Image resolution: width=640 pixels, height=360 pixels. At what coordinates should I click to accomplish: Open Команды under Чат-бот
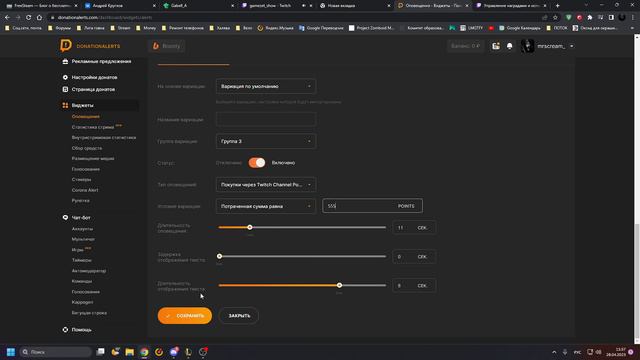click(x=82, y=281)
